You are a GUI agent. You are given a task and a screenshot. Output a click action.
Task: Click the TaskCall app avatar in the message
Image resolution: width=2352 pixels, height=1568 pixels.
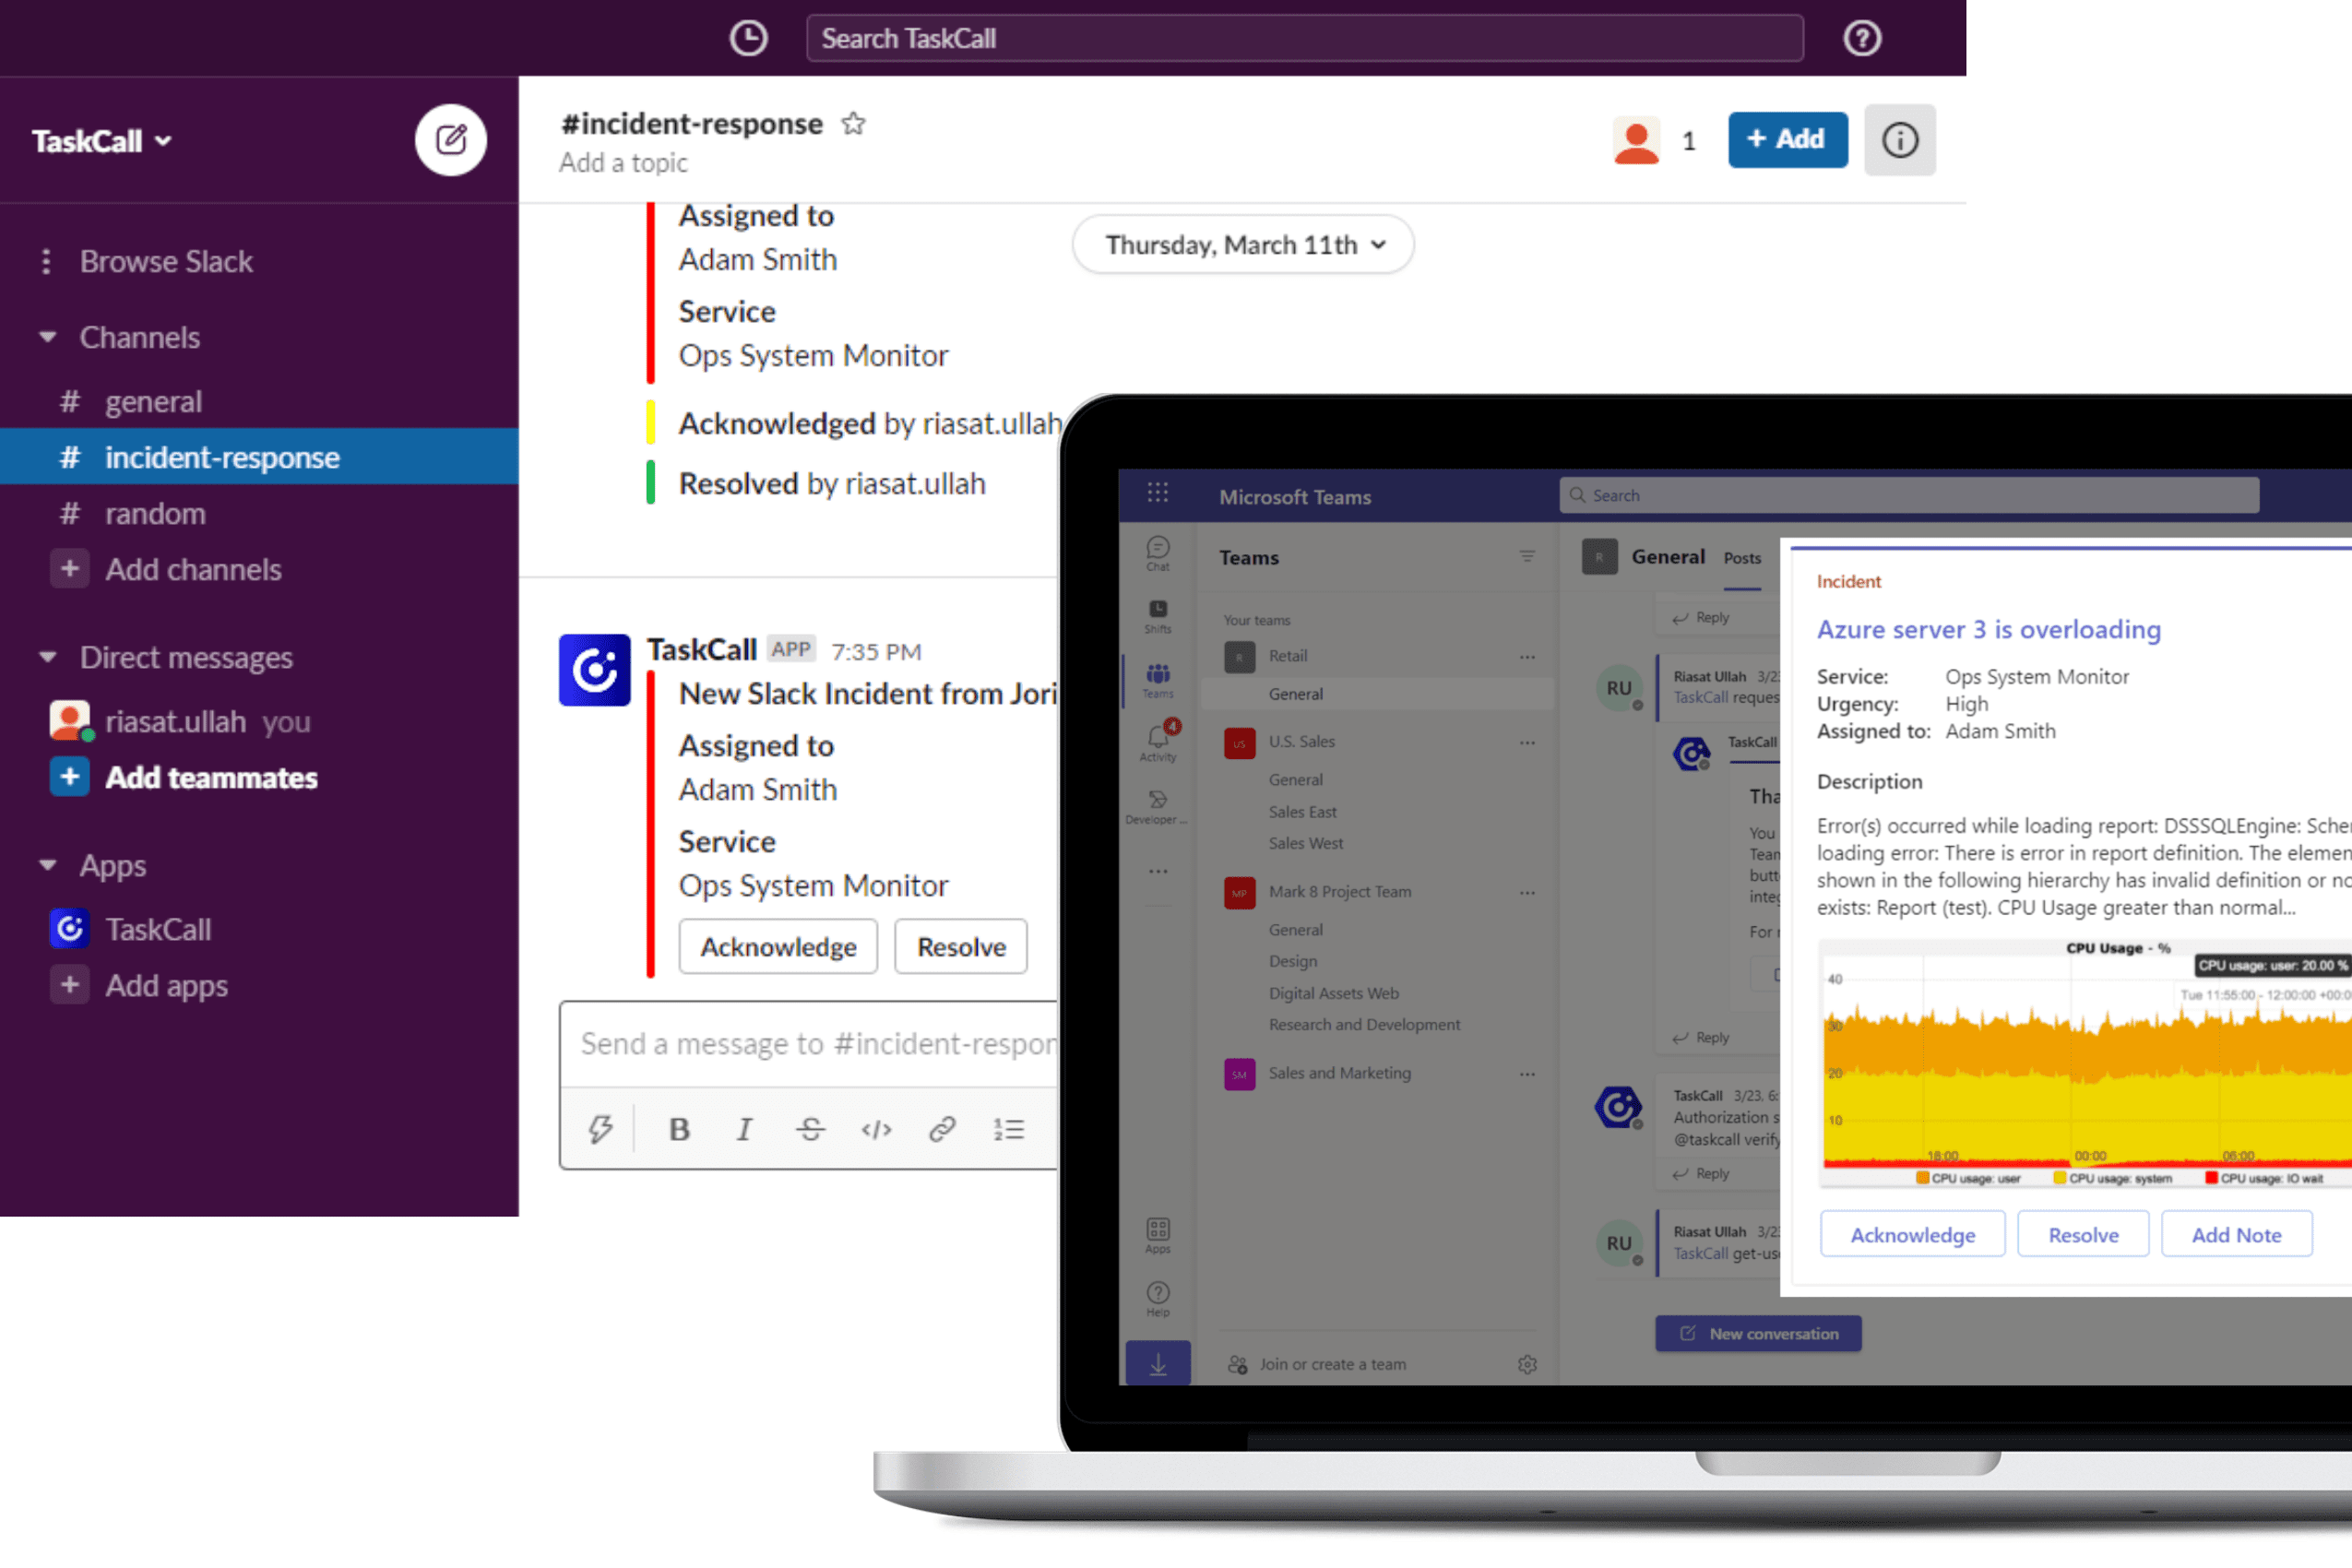595,670
